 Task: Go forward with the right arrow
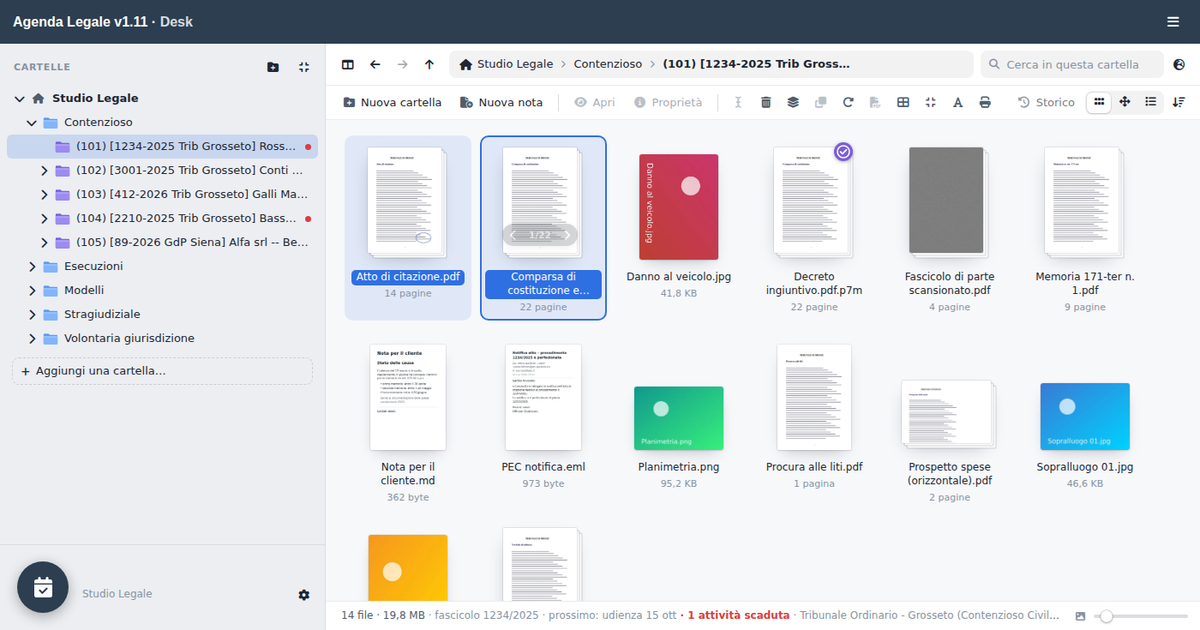click(402, 64)
